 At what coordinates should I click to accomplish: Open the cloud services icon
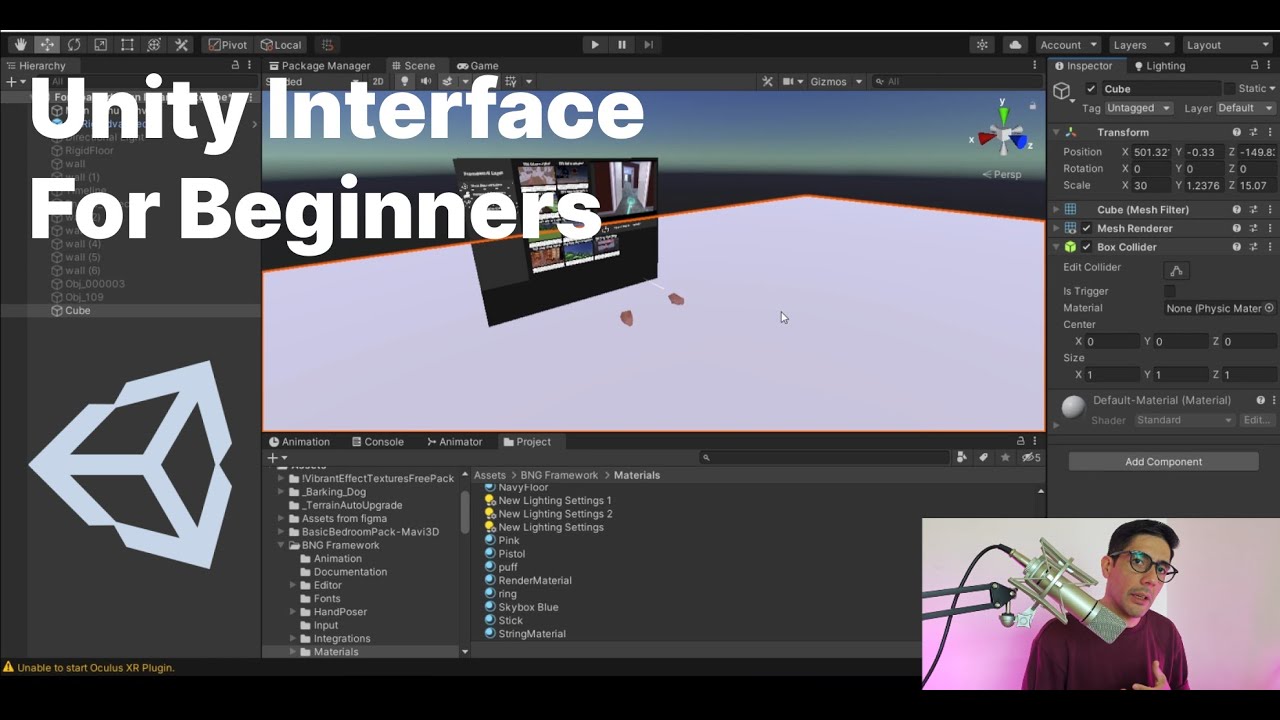(x=1016, y=45)
